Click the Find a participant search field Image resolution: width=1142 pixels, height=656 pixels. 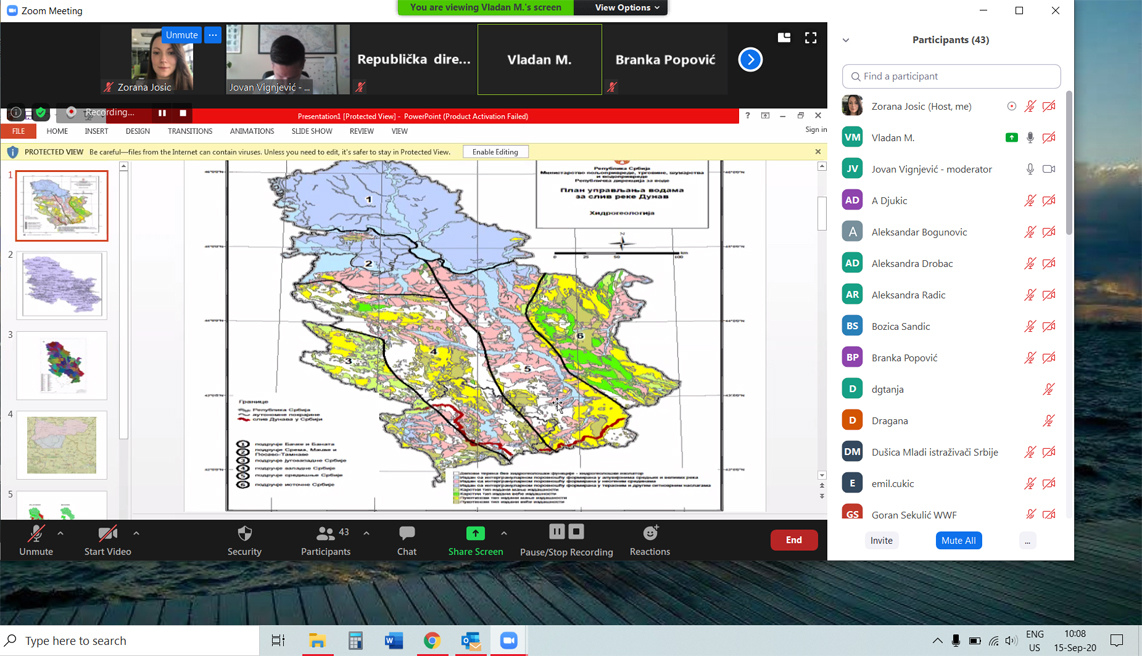tap(951, 76)
